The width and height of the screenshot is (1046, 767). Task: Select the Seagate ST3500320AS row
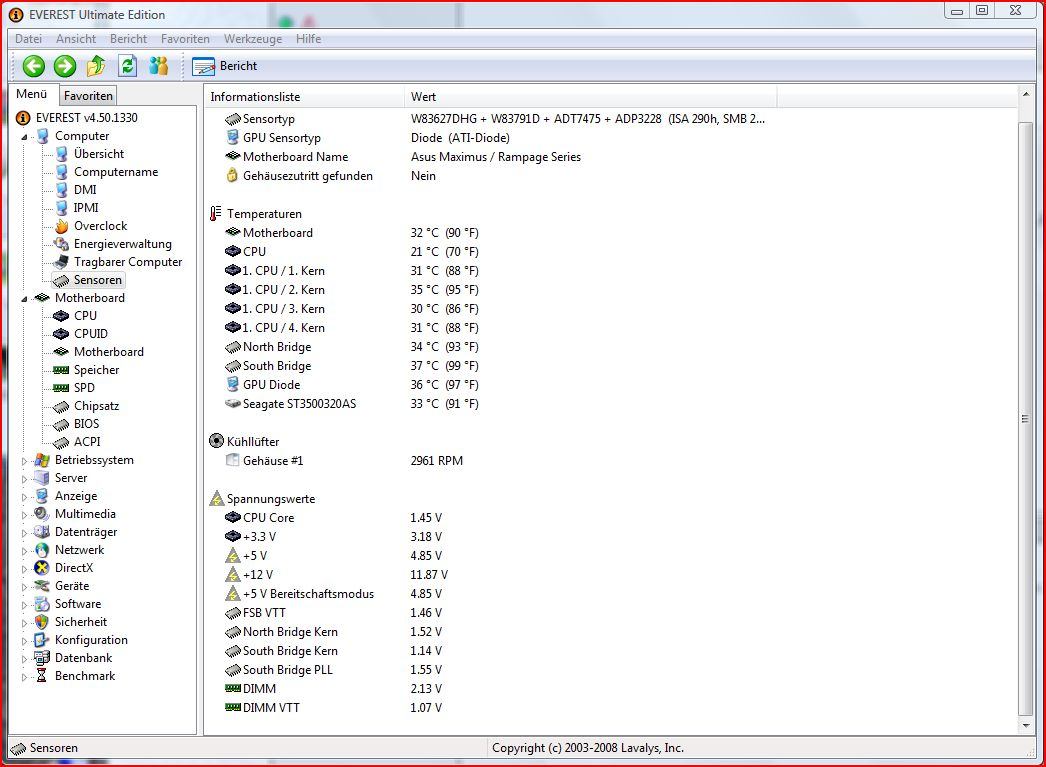click(x=352, y=404)
